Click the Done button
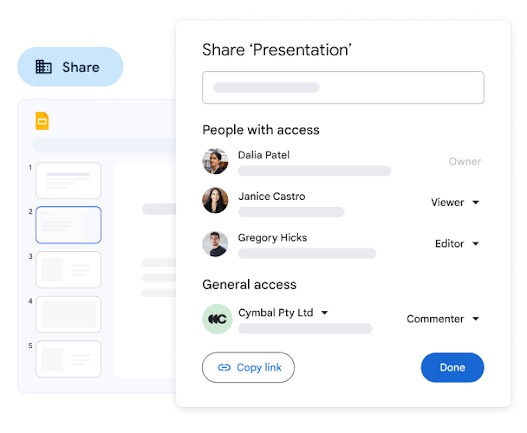 pyautogui.click(x=452, y=367)
